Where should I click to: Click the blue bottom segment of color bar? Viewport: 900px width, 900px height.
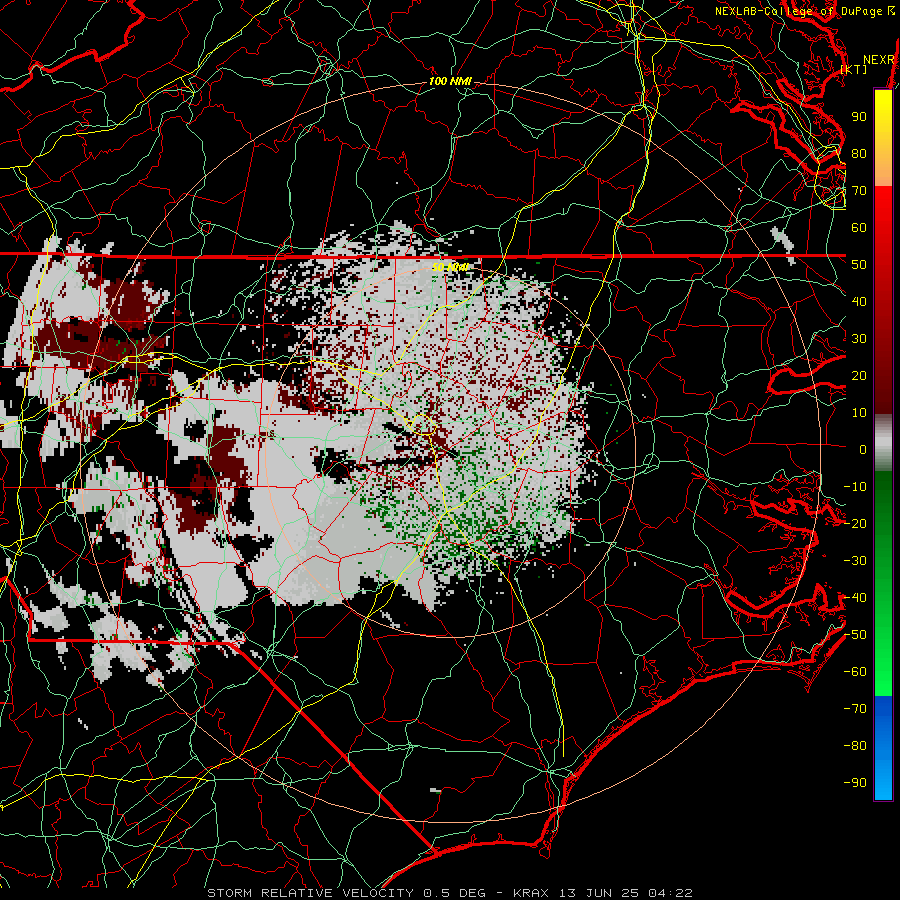pos(883,747)
